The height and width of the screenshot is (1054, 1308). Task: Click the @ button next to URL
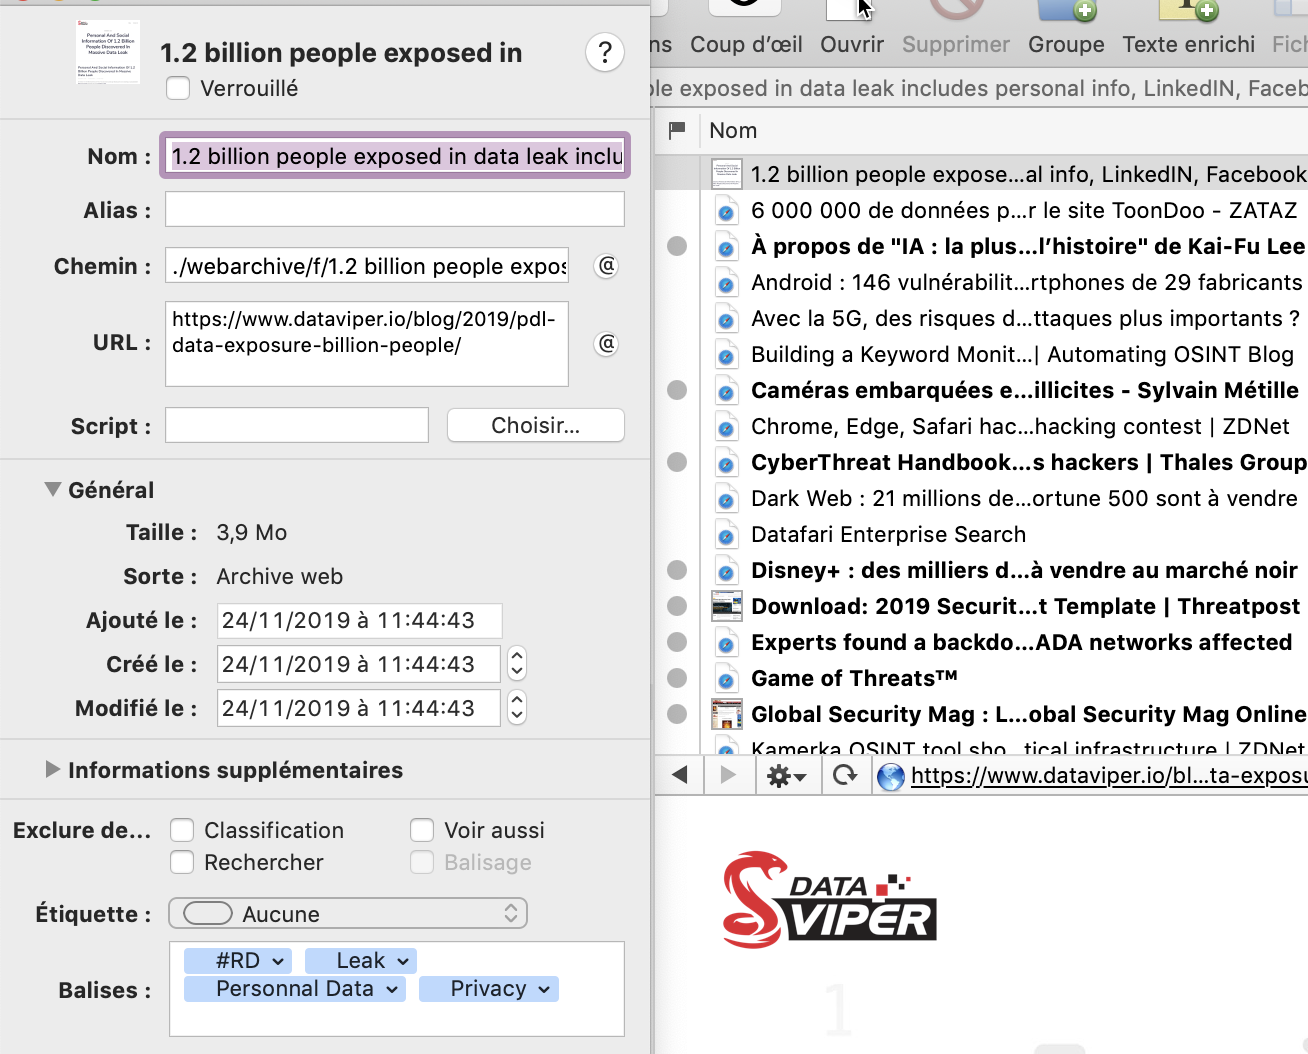[606, 344]
